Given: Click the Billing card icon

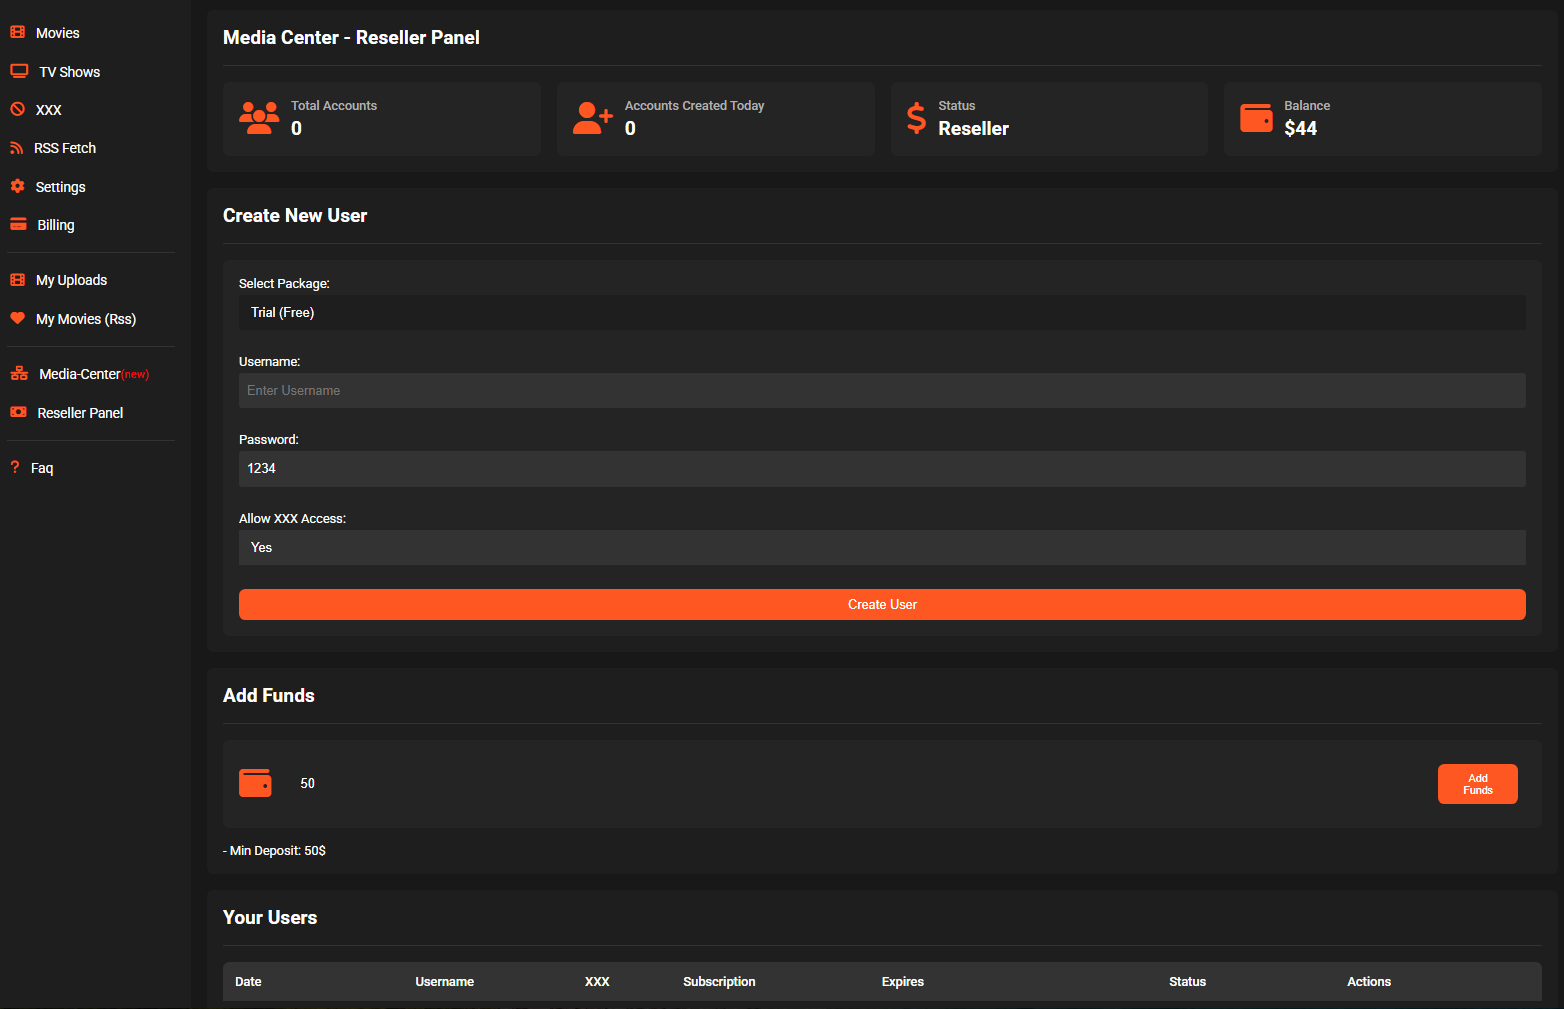Looking at the screenshot, I should click(x=18, y=225).
